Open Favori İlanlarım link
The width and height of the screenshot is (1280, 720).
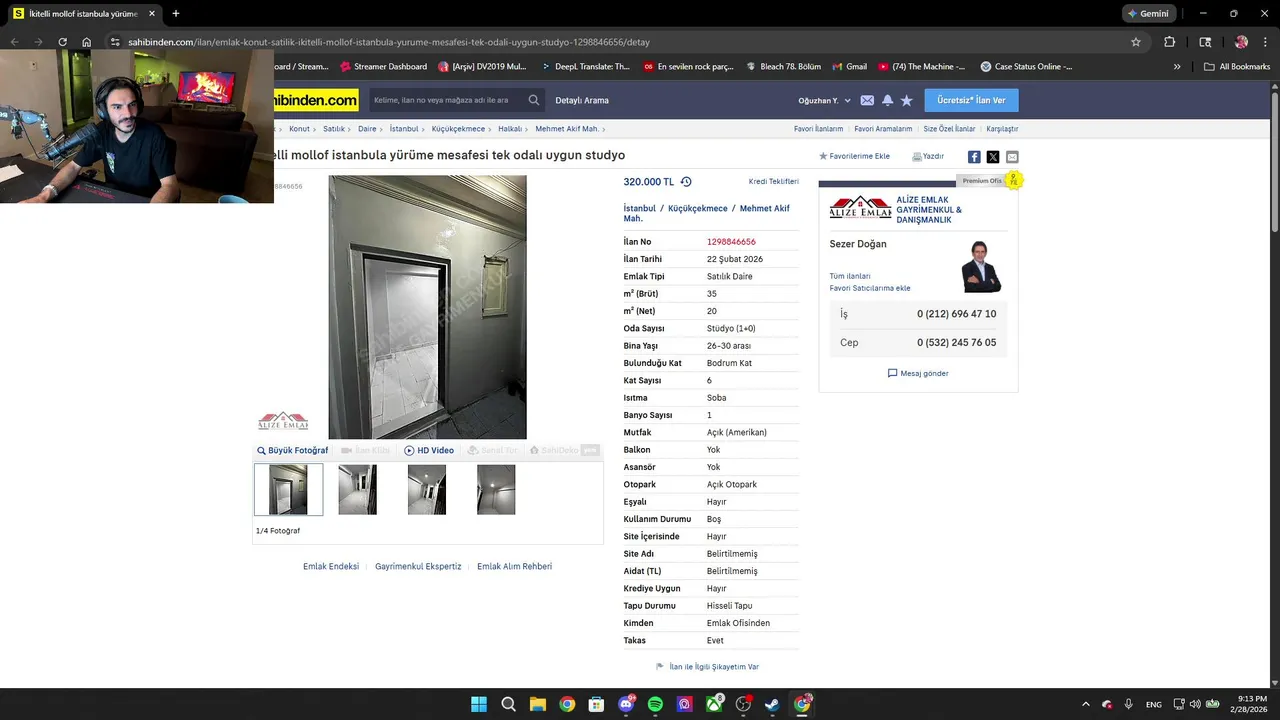pos(818,129)
